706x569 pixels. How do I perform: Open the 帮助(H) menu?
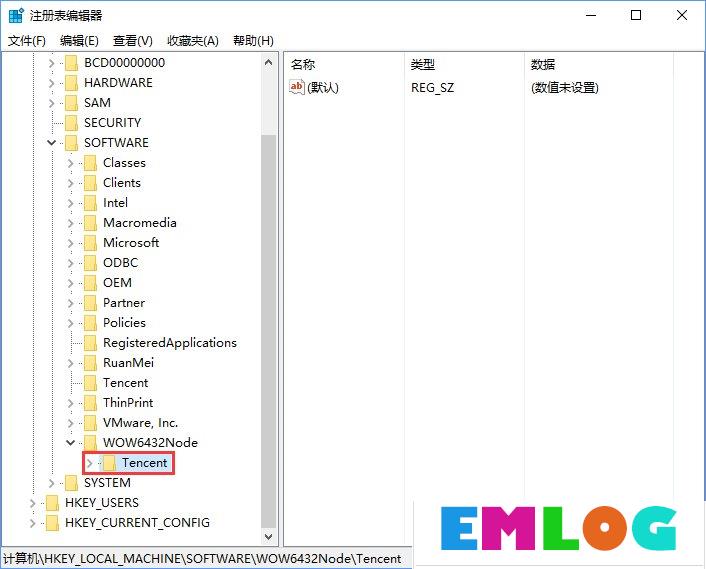tap(253, 41)
